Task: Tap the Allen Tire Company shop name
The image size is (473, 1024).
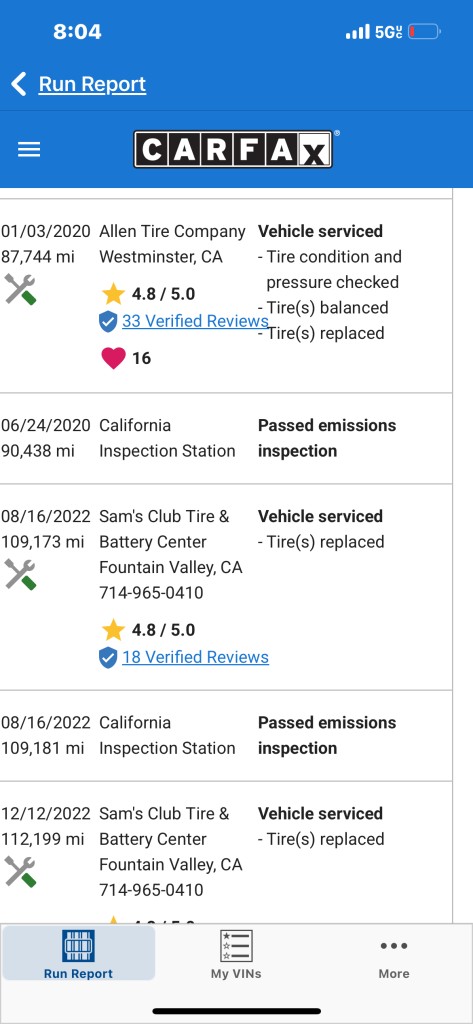Action: point(172,231)
